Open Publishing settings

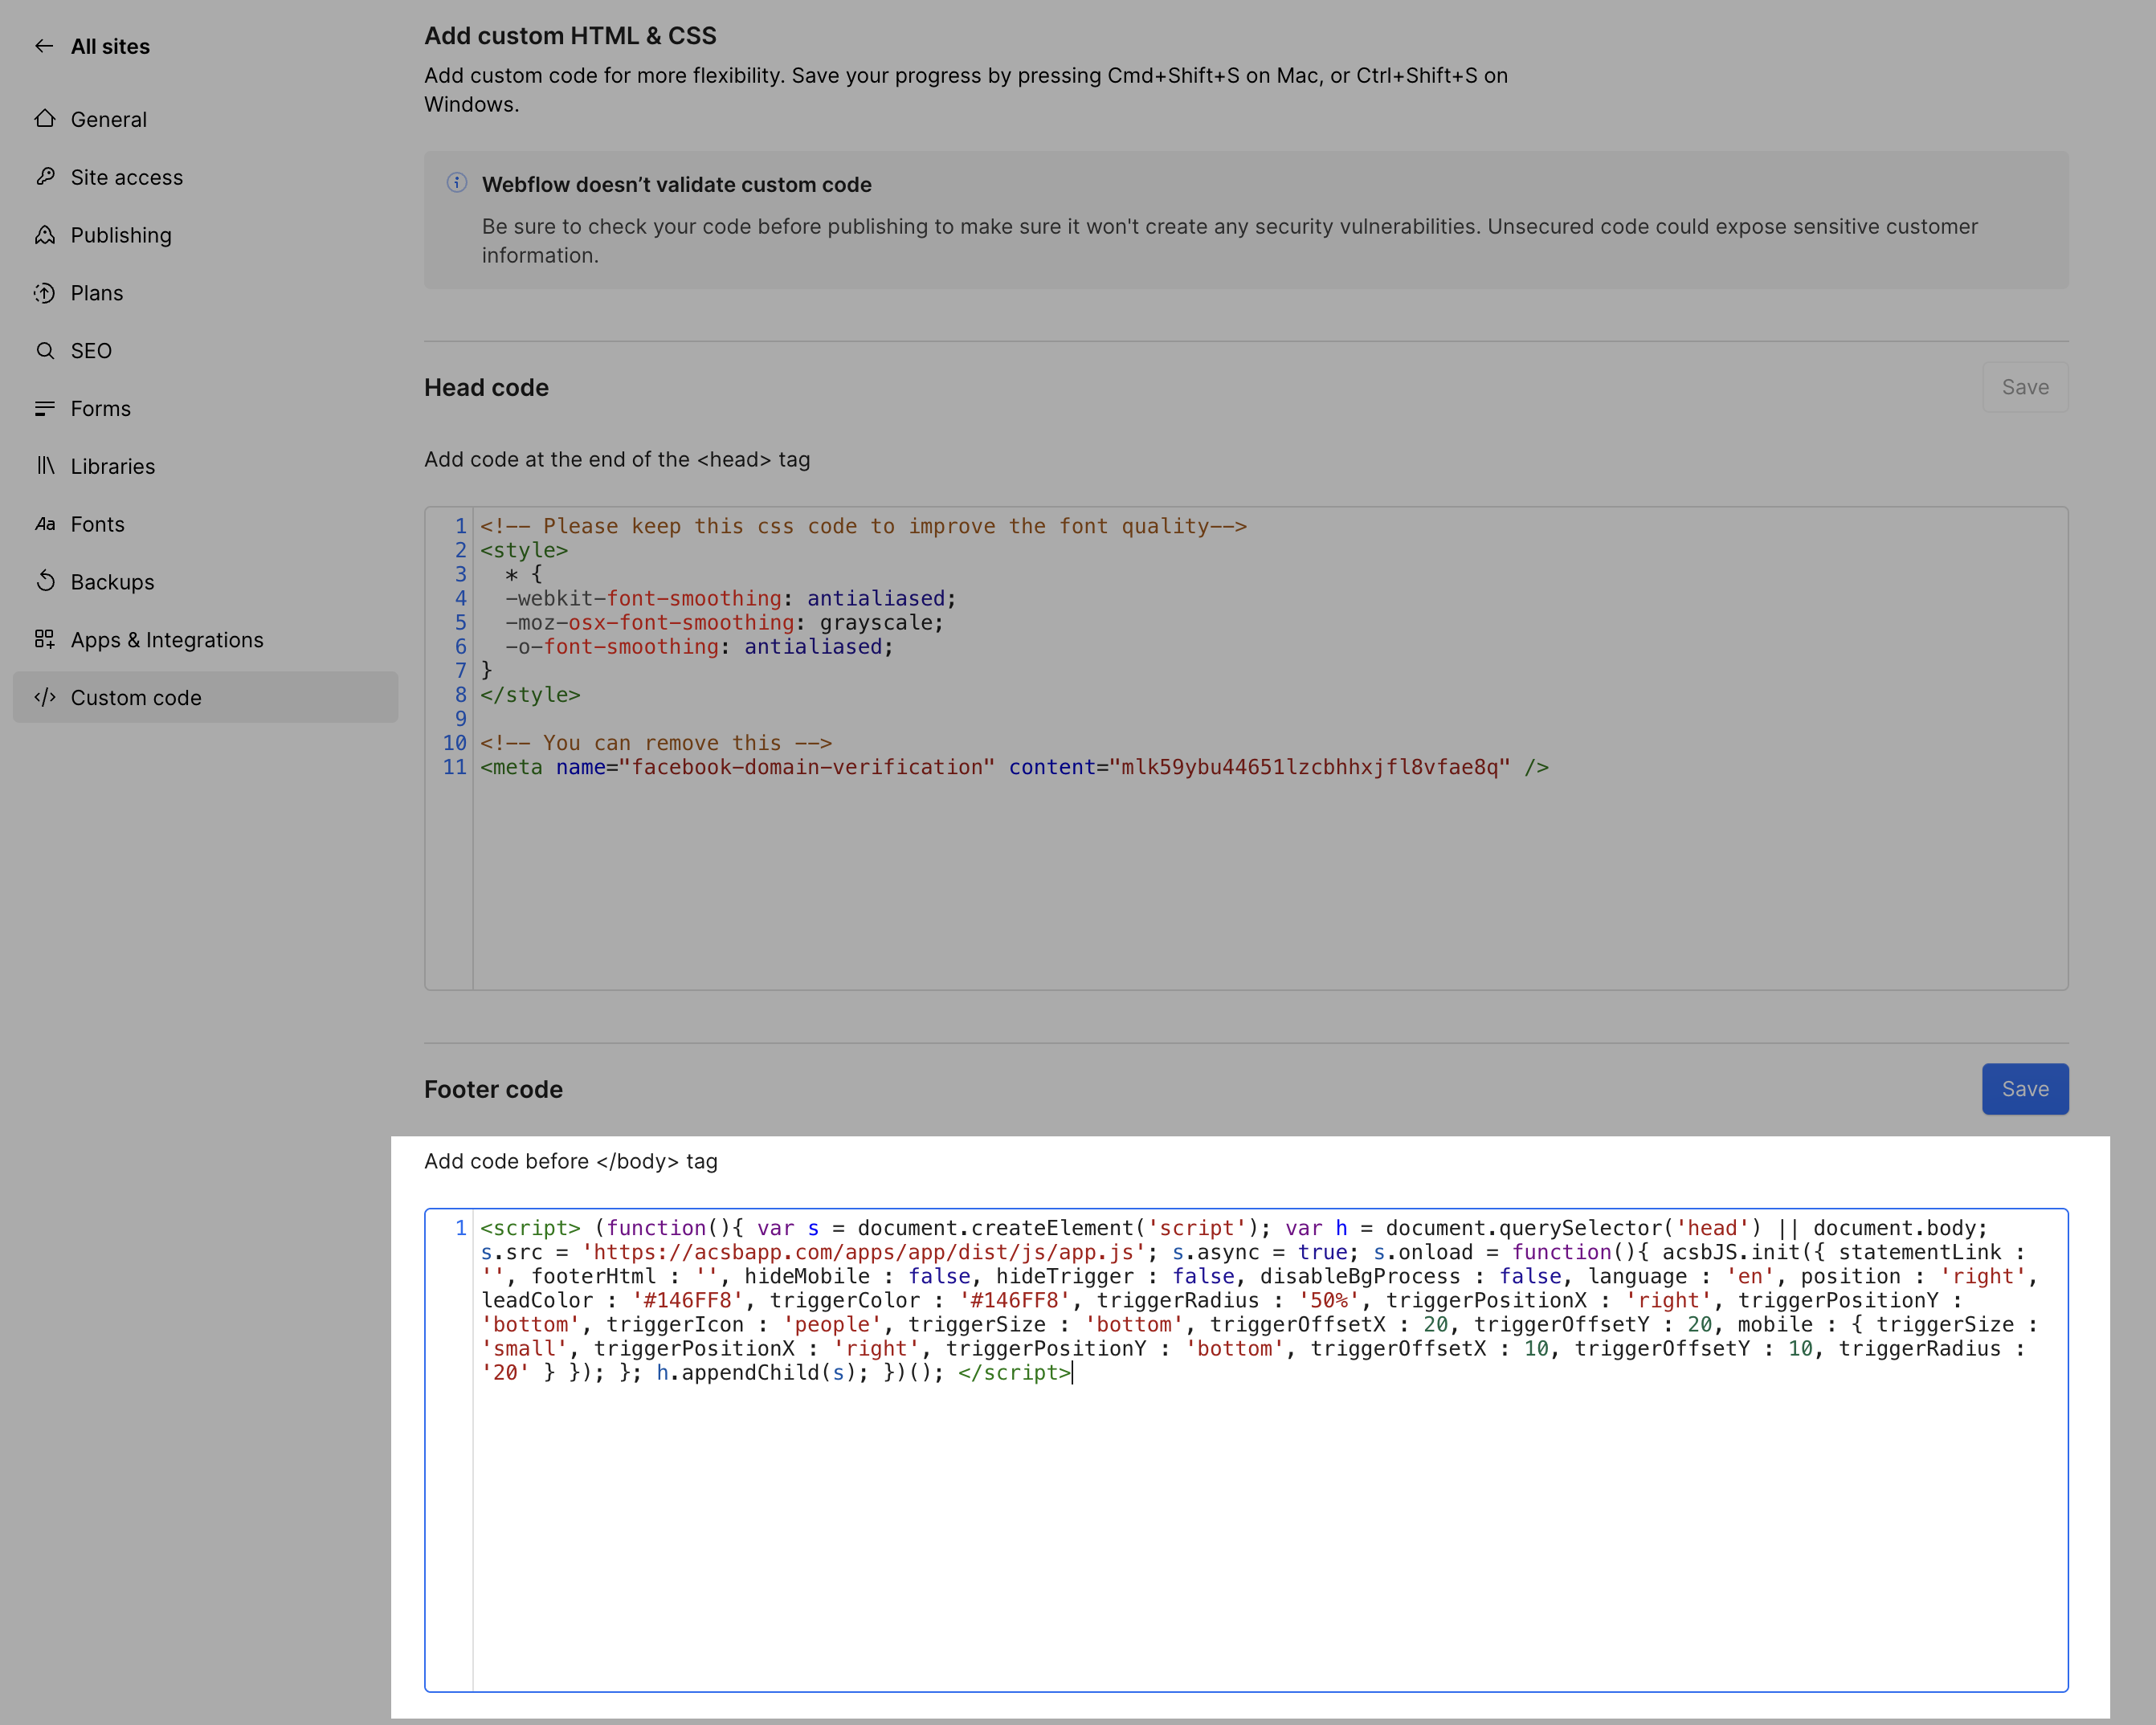[x=205, y=235]
